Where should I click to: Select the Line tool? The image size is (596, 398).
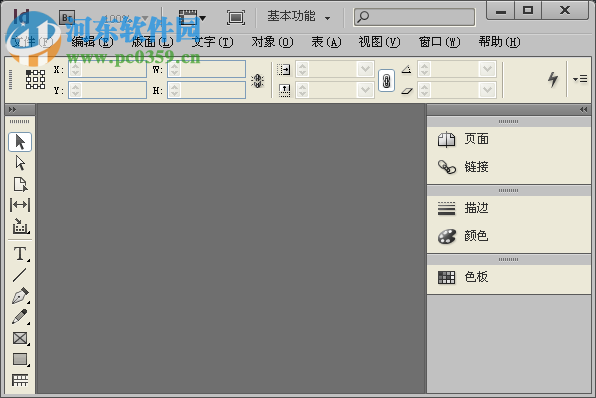(19, 275)
